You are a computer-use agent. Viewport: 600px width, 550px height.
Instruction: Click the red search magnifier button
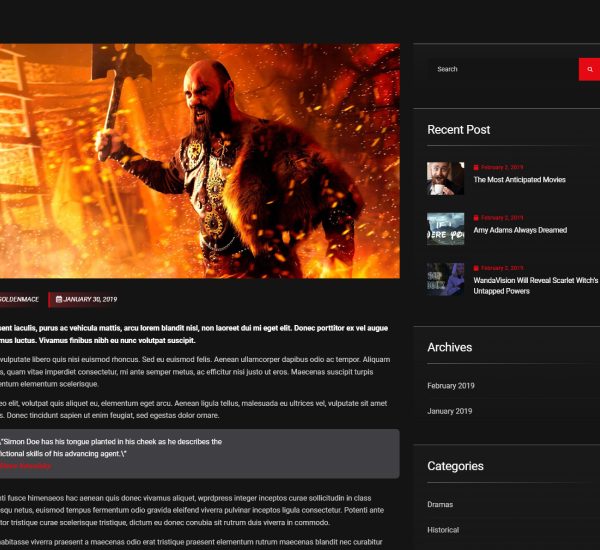pos(589,69)
